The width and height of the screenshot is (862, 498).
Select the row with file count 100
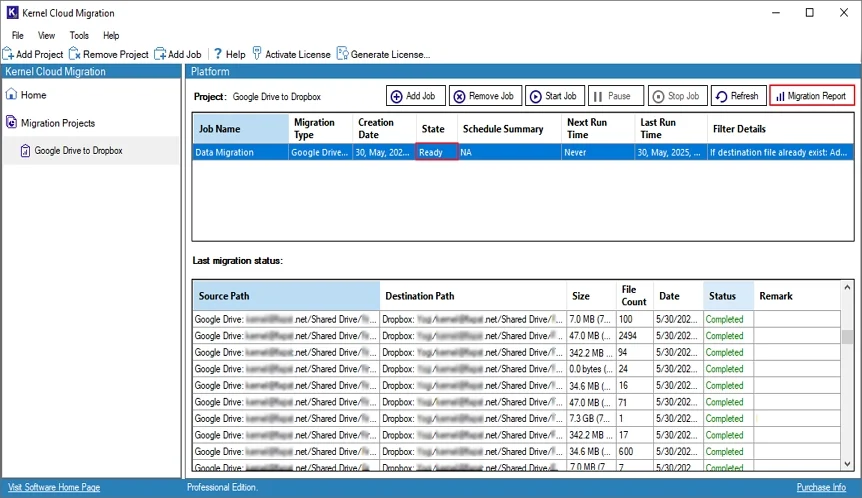point(516,319)
